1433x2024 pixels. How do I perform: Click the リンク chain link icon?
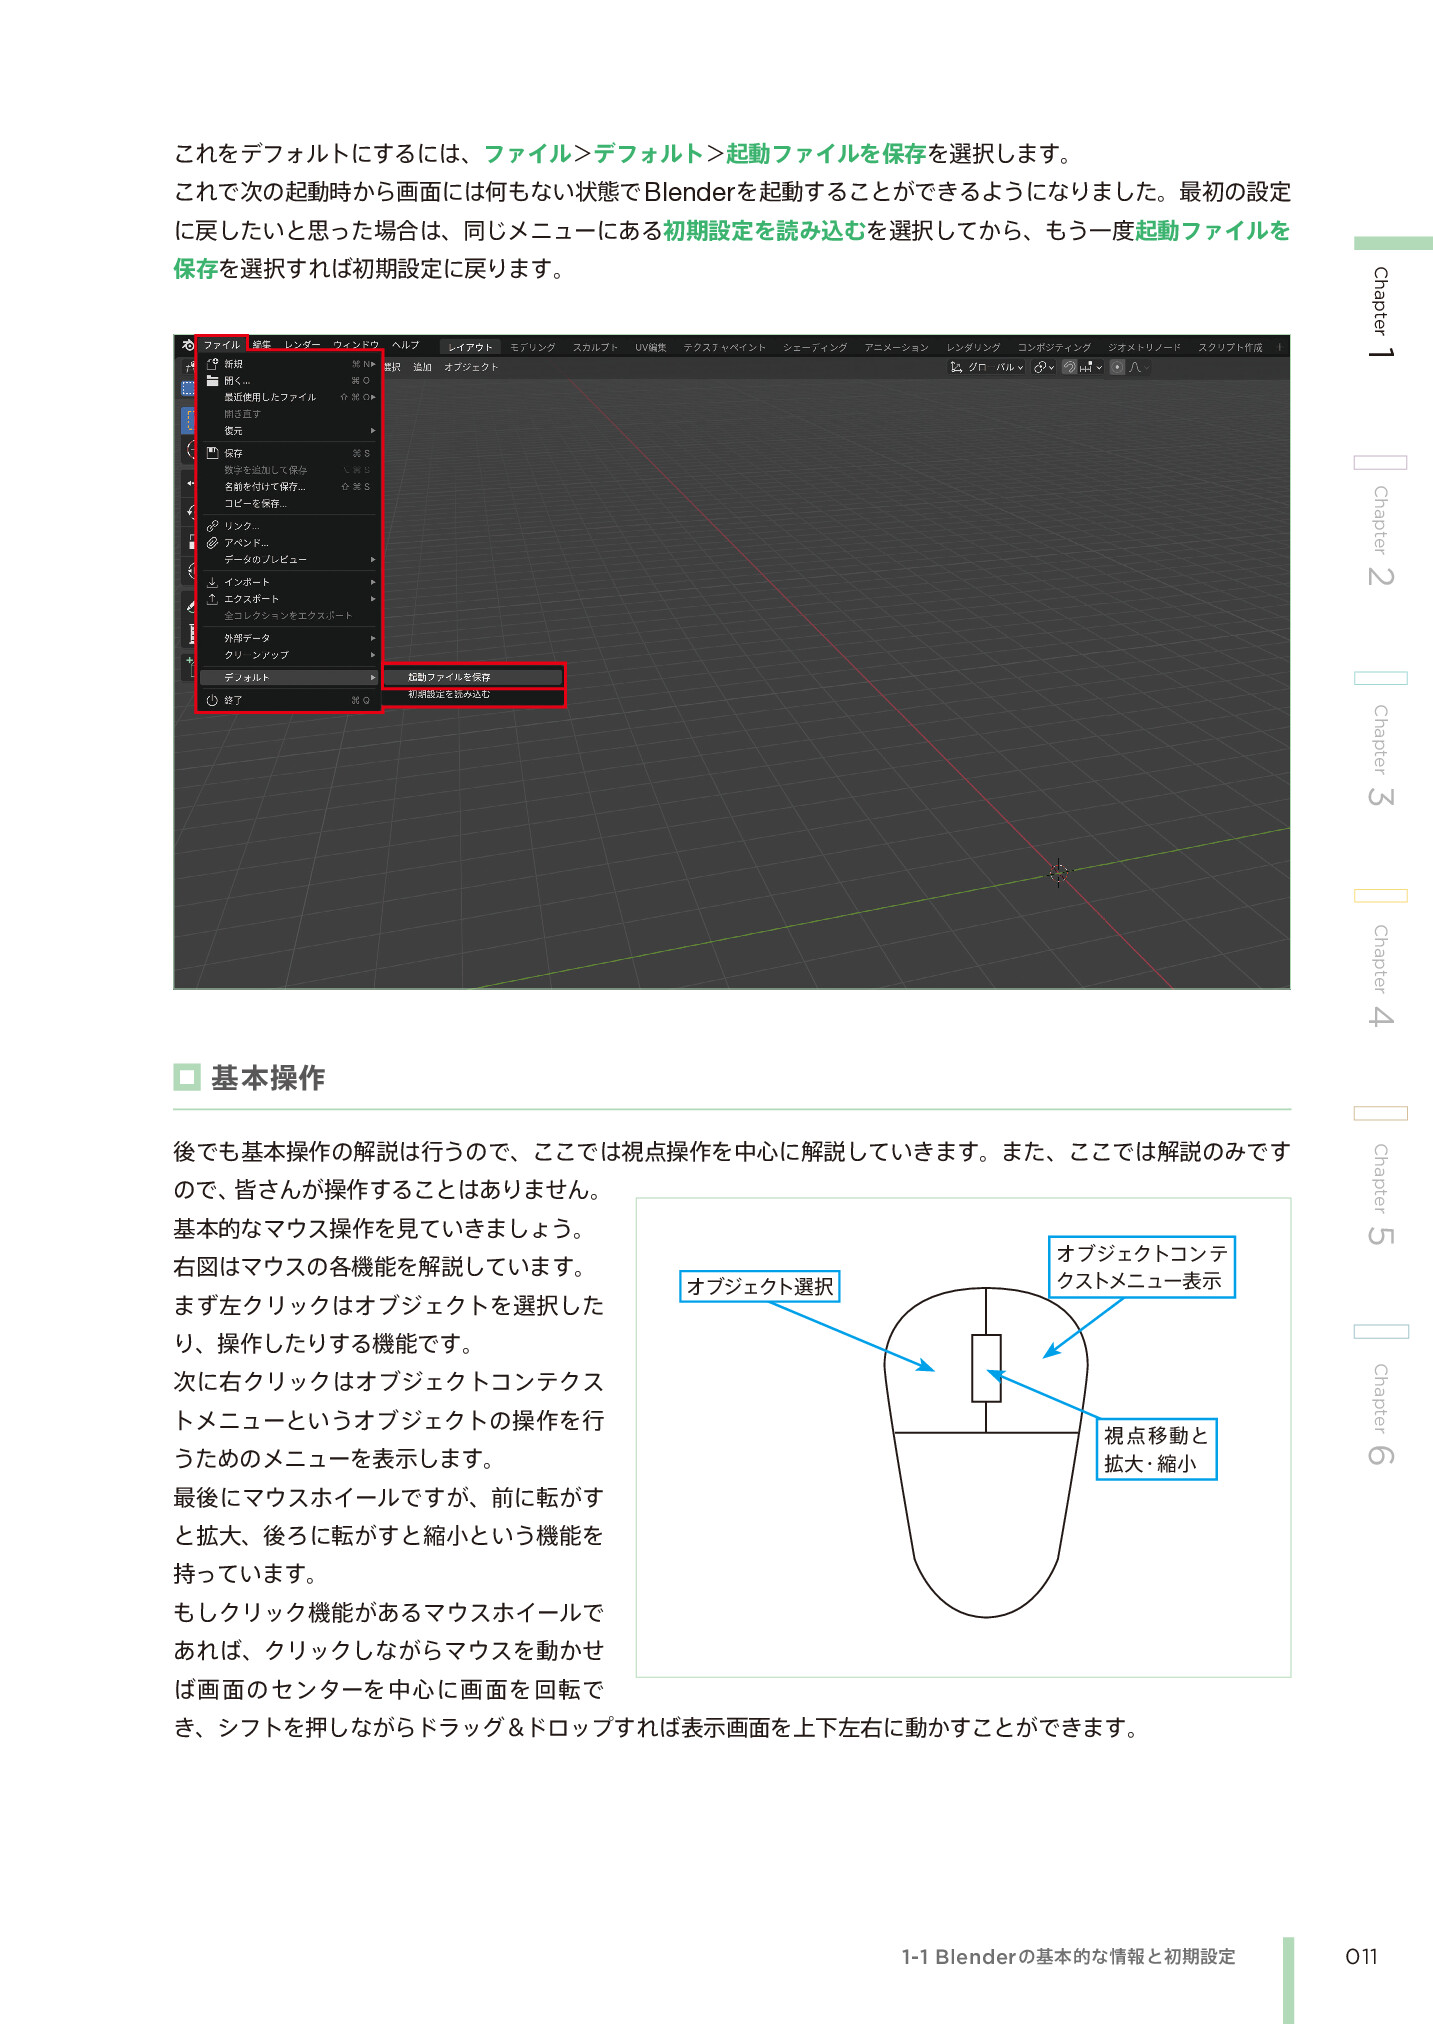click(x=212, y=526)
